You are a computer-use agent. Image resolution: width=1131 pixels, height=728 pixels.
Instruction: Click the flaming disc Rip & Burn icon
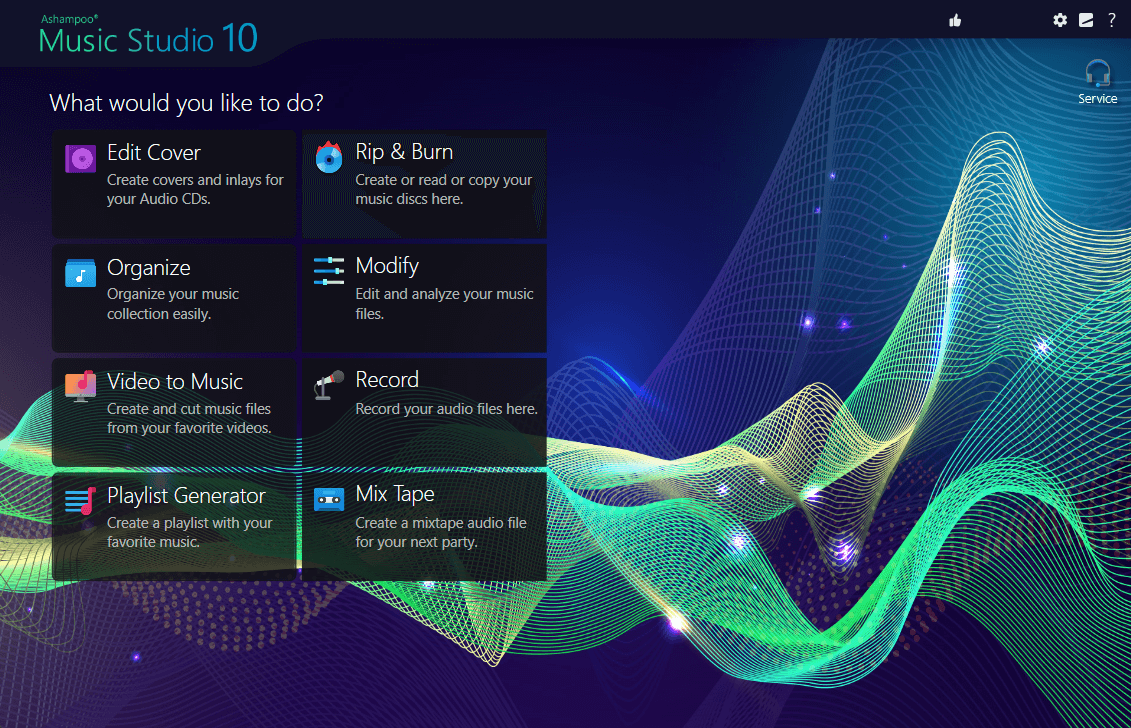(329, 157)
